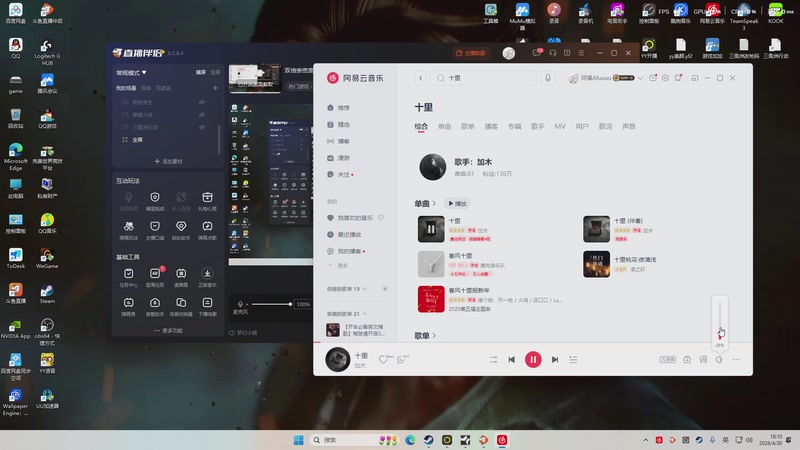The image size is (800, 450).
Task: Collapse the 收藏的歌单 21 section
Action: [347, 314]
